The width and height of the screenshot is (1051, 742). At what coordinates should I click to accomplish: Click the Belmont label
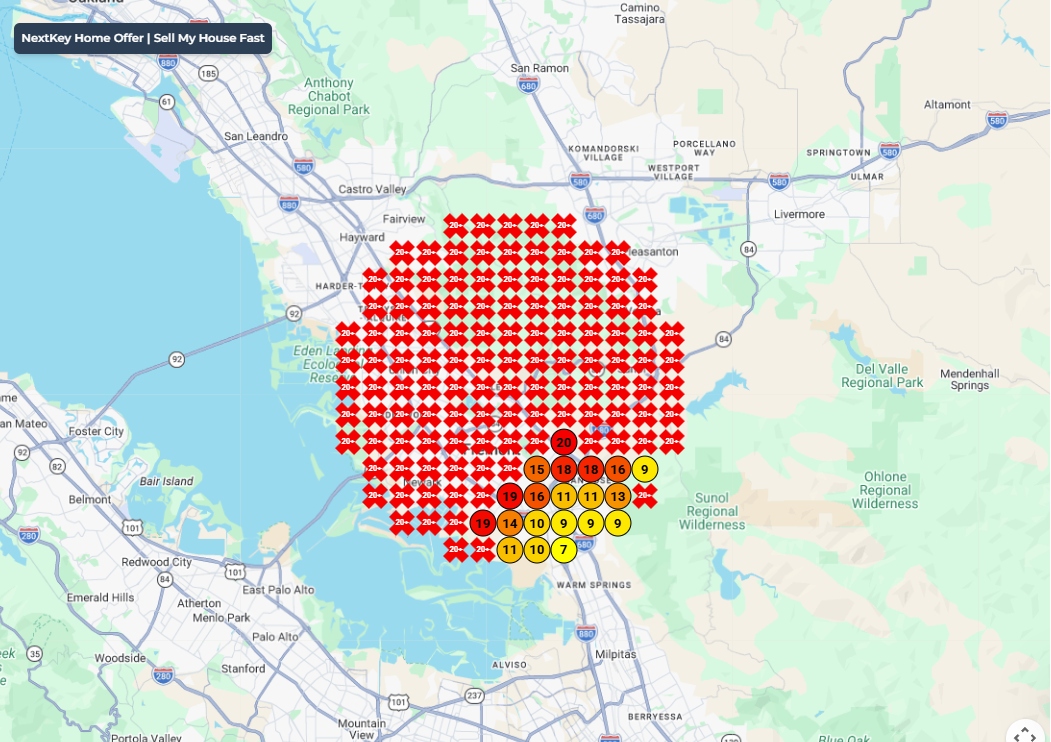click(x=90, y=500)
